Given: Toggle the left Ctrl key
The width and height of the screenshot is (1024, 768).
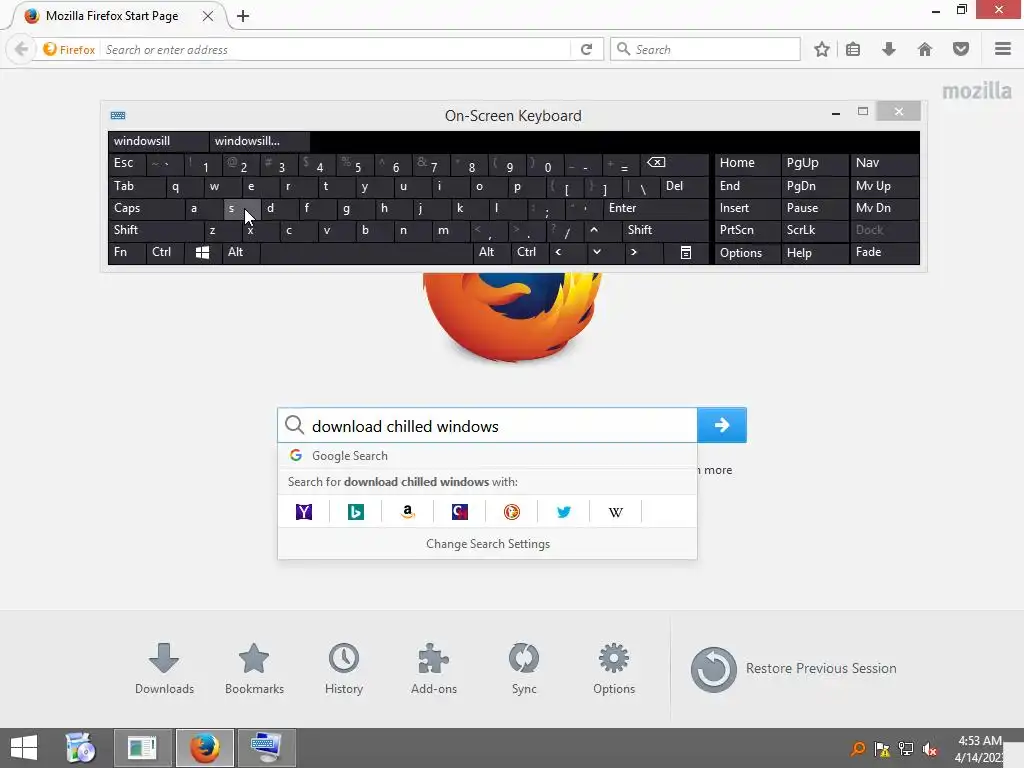Looking at the screenshot, I should point(165,252).
